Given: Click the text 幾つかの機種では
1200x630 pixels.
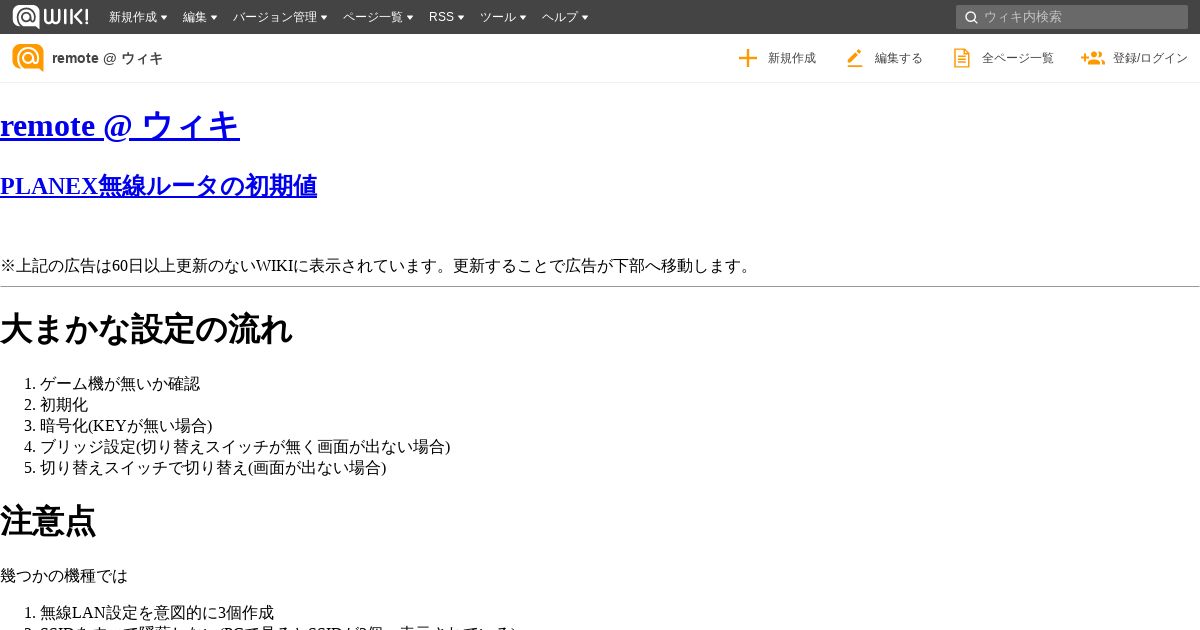Looking at the screenshot, I should (x=64, y=576).
